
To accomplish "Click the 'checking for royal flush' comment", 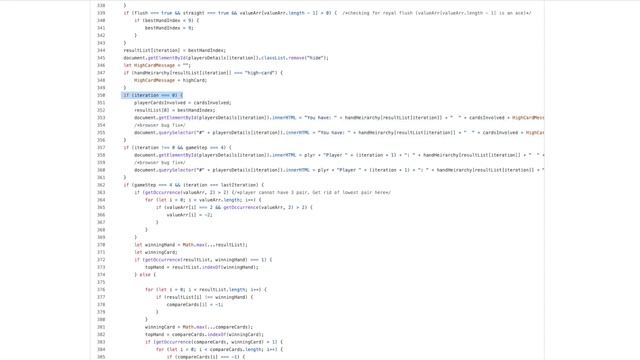I will pos(437,13).
